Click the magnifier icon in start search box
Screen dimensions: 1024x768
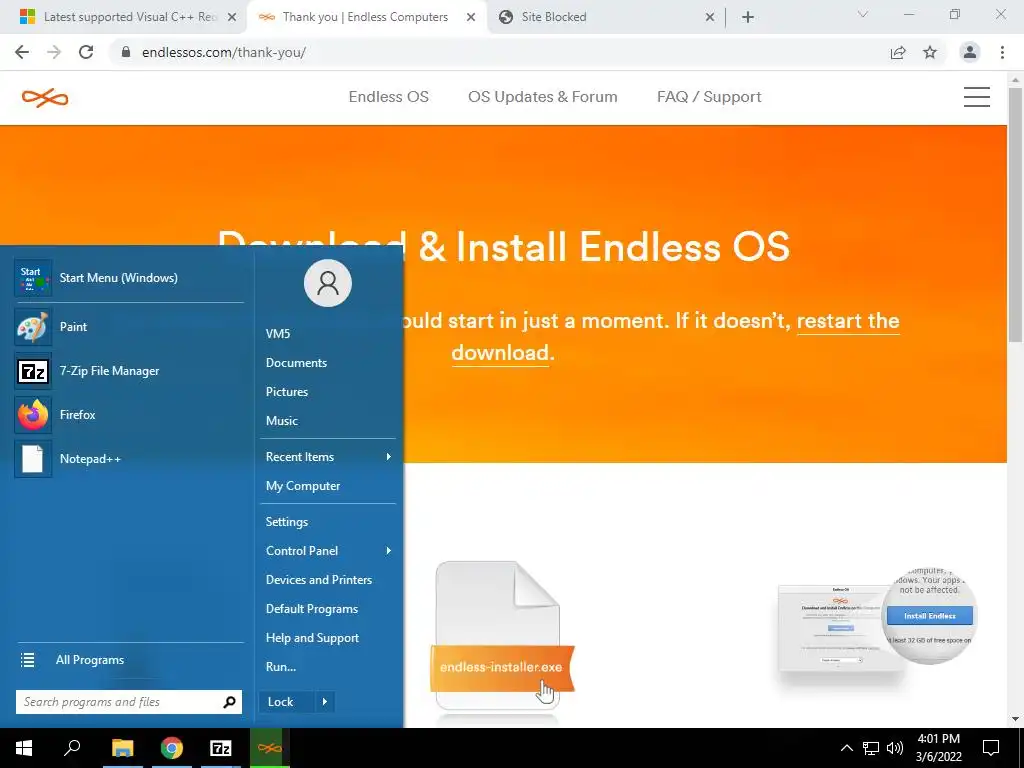coord(229,702)
